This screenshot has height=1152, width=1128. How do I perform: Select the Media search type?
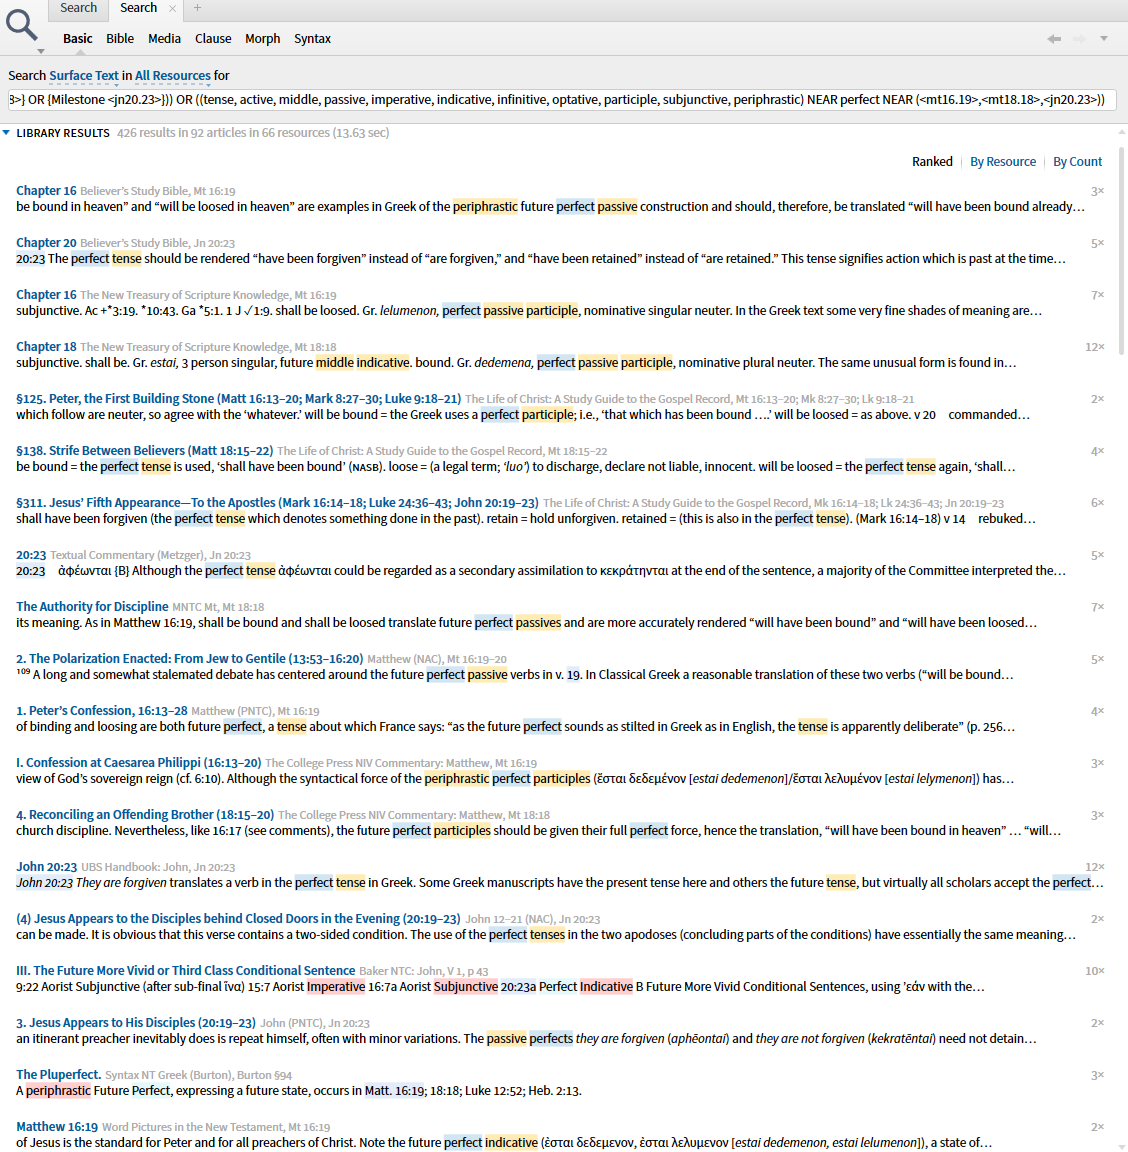tap(164, 39)
